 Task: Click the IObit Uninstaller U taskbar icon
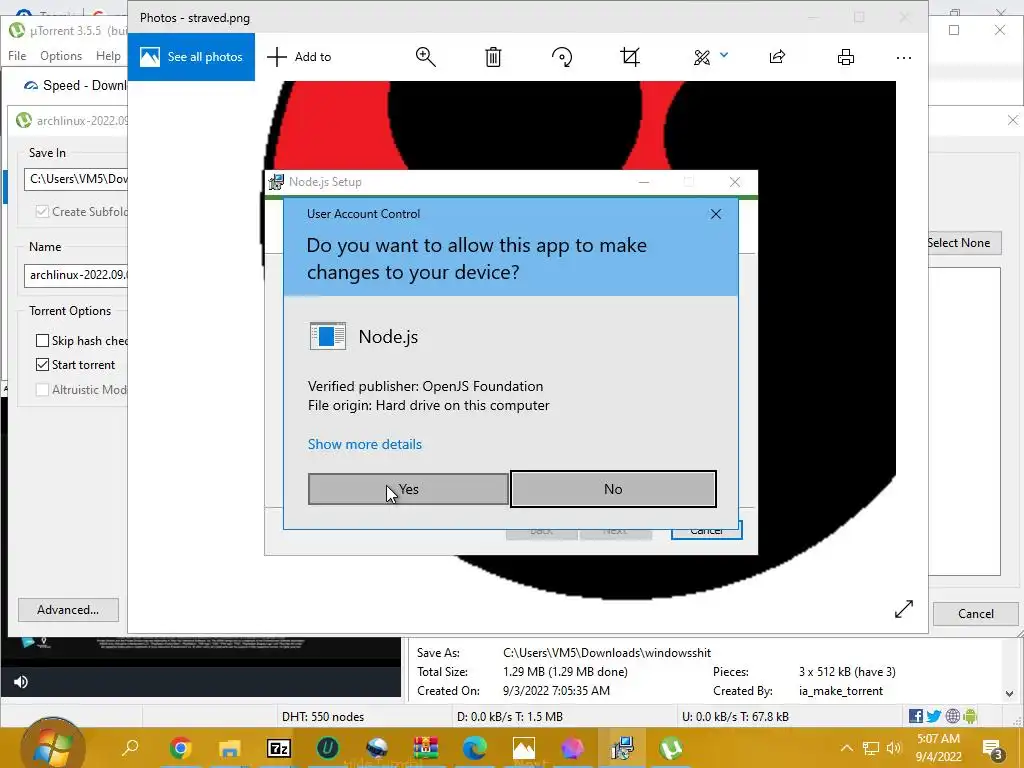[x=328, y=748]
